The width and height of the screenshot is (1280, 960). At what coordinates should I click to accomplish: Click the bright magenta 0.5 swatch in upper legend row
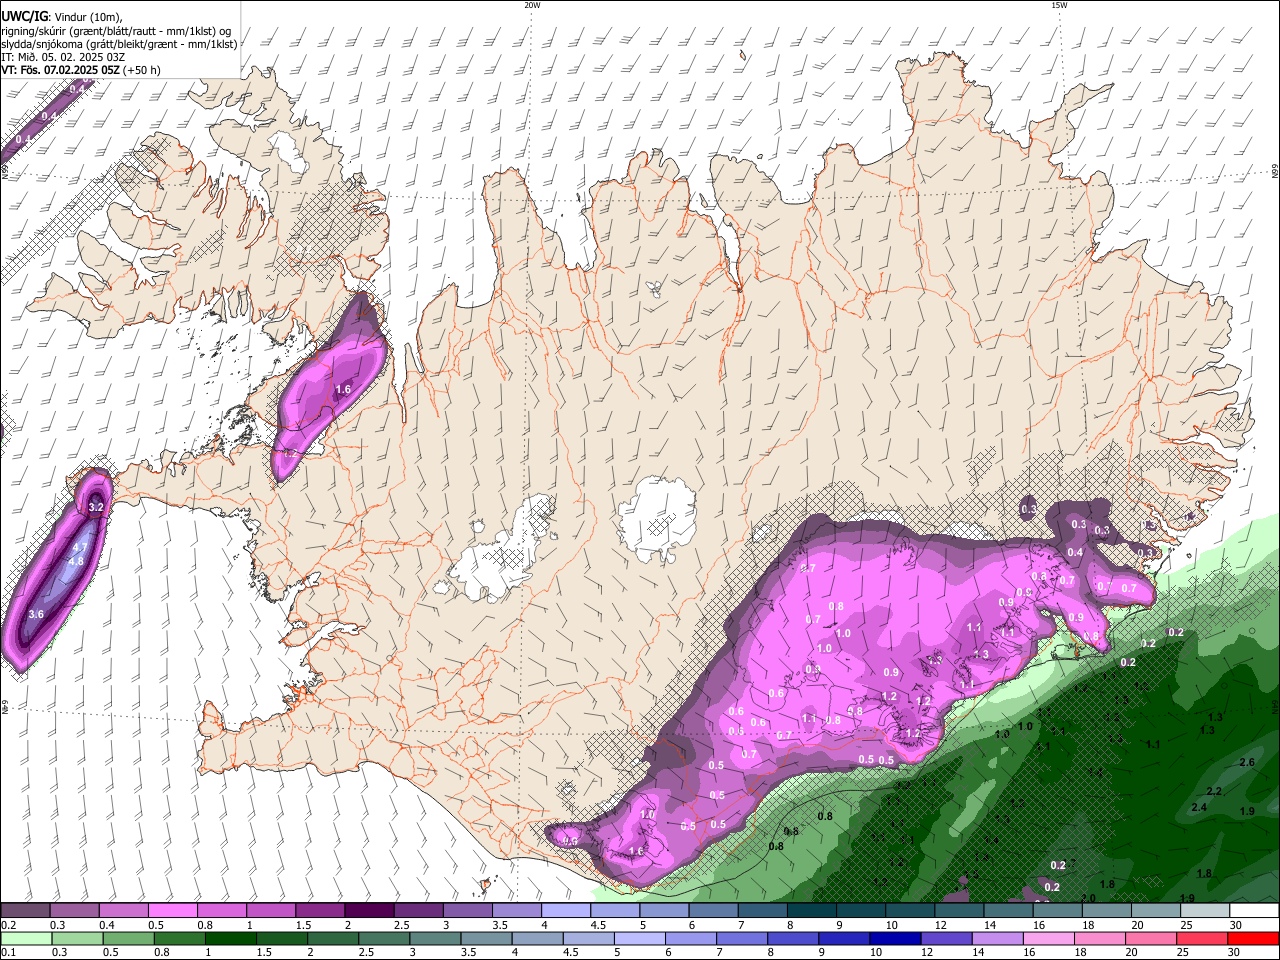(x=172, y=911)
